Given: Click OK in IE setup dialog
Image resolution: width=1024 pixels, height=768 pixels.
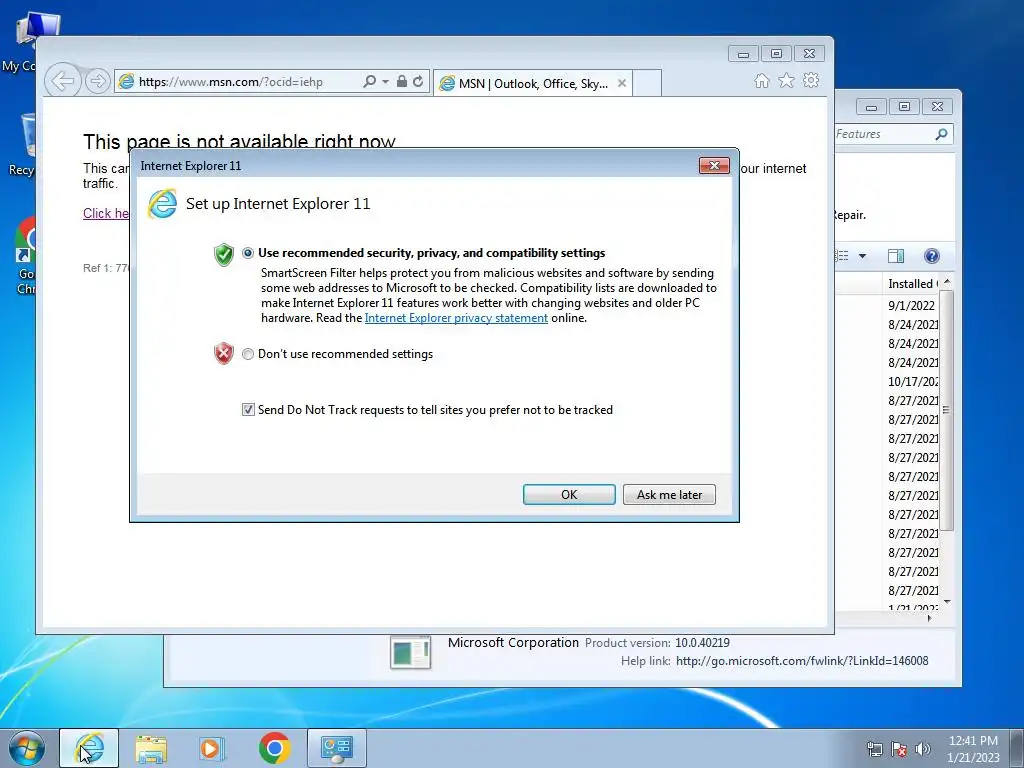Looking at the screenshot, I should tap(569, 494).
